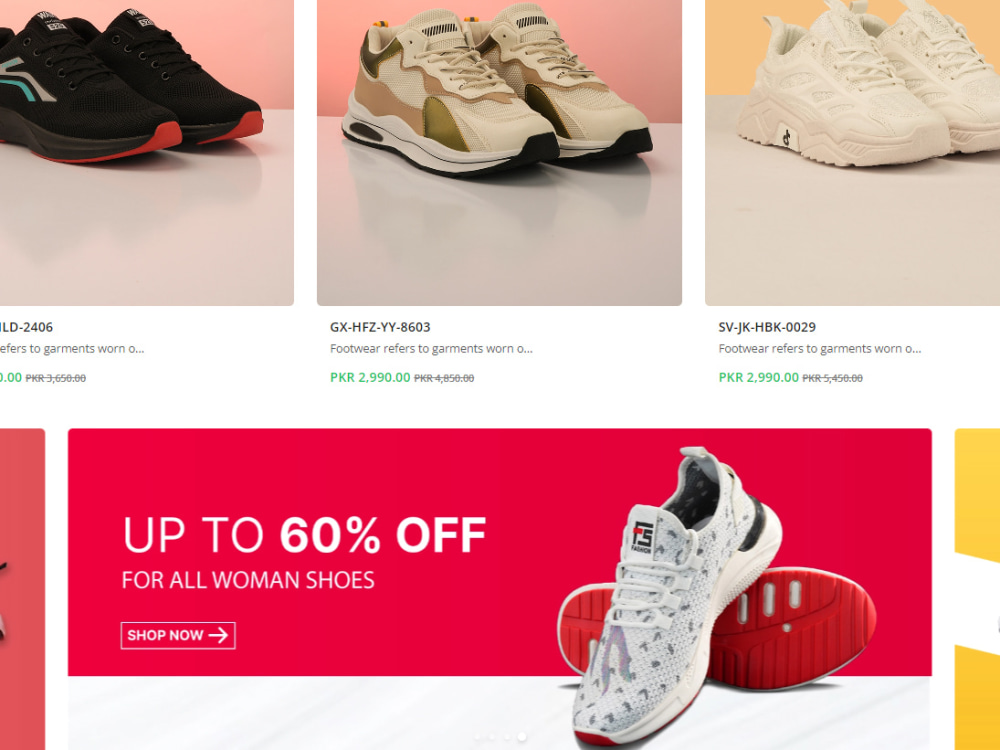
Task: Click the beige and gold sneaker image
Action: click(x=499, y=152)
